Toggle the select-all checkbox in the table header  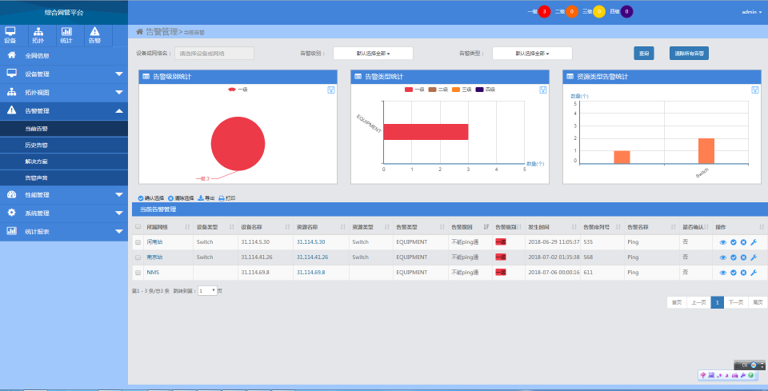pos(138,227)
